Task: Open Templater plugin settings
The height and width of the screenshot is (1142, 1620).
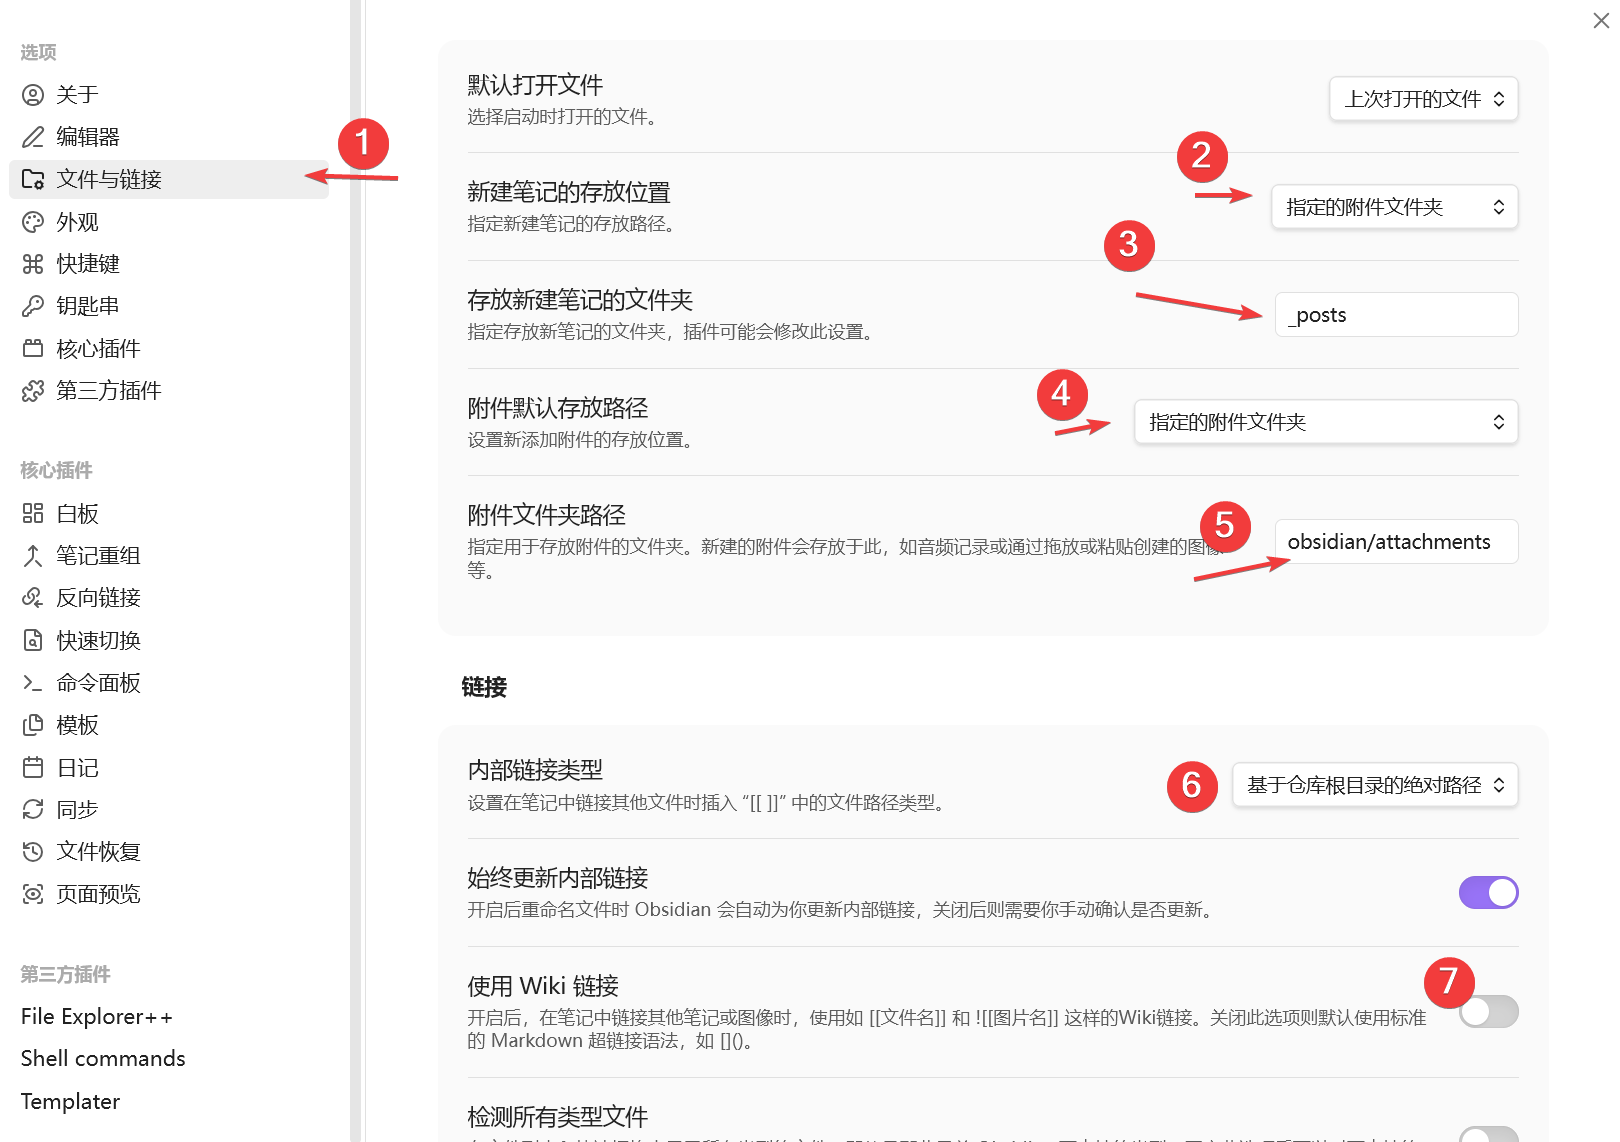Action: click(x=71, y=1102)
